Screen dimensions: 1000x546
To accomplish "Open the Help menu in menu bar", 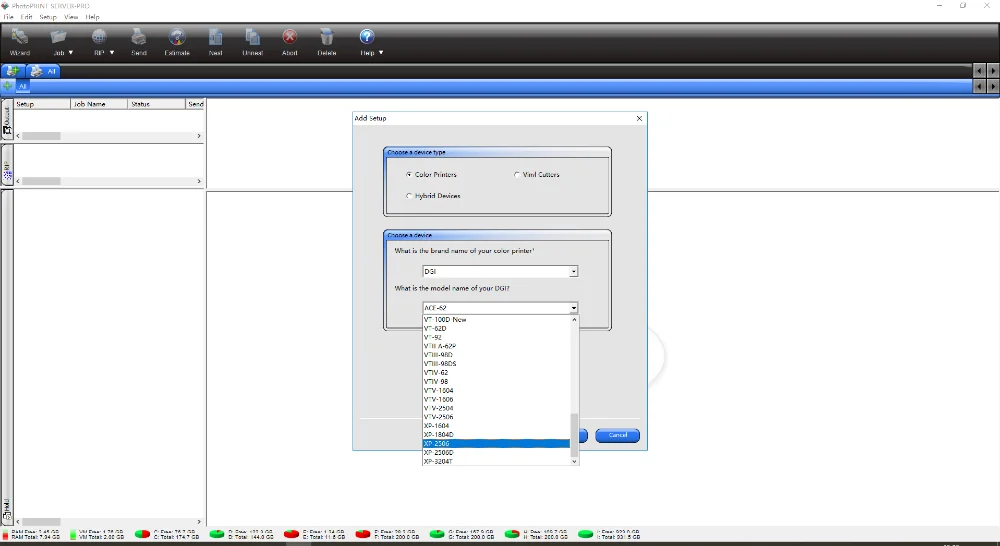I will tap(92, 17).
